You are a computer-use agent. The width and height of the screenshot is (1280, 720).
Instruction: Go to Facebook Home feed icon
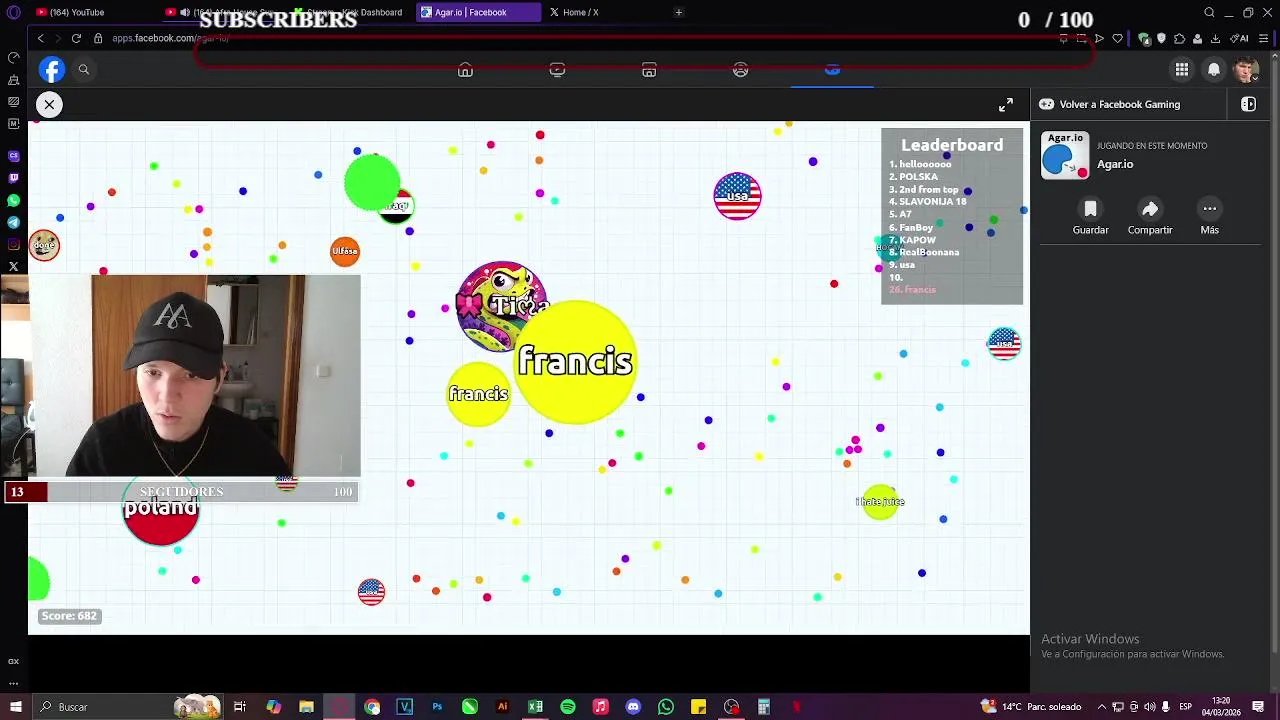pyautogui.click(x=465, y=70)
